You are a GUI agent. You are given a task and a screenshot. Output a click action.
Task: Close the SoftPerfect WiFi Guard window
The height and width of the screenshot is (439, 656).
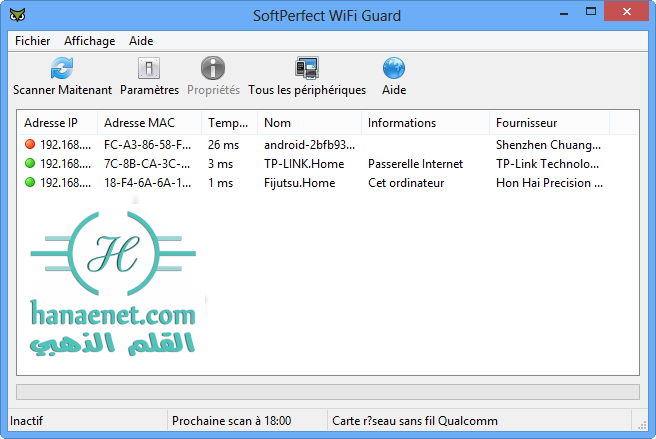pyautogui.click(x=626, y=12)
